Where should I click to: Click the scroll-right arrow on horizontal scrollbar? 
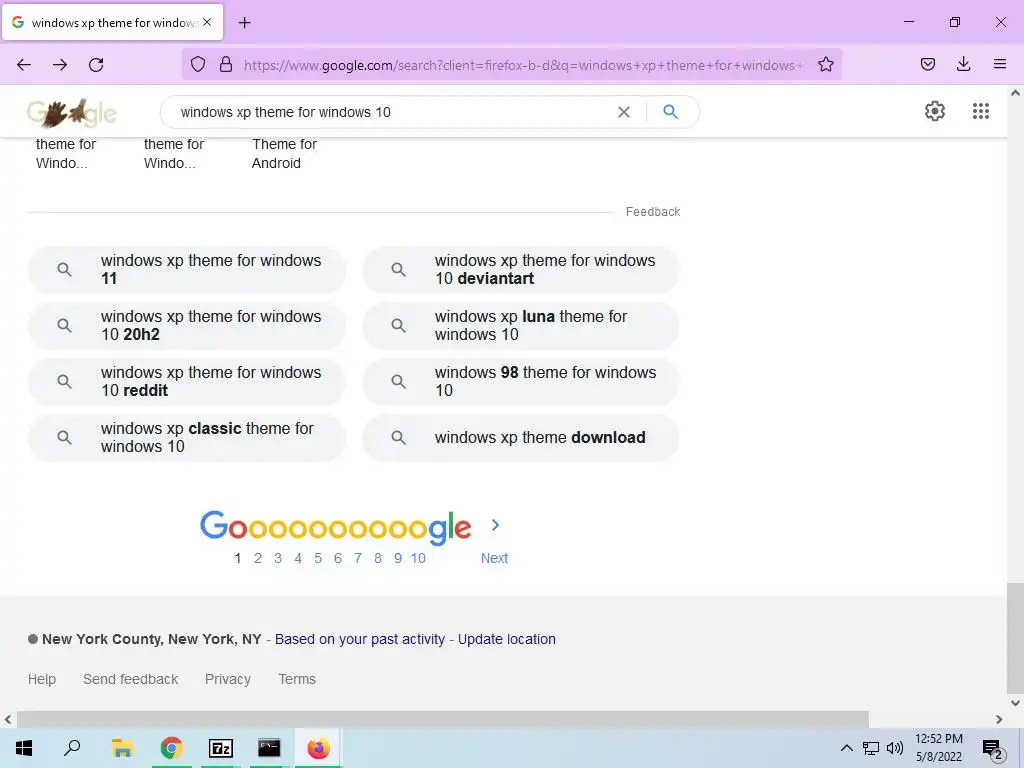click(999, 719)
